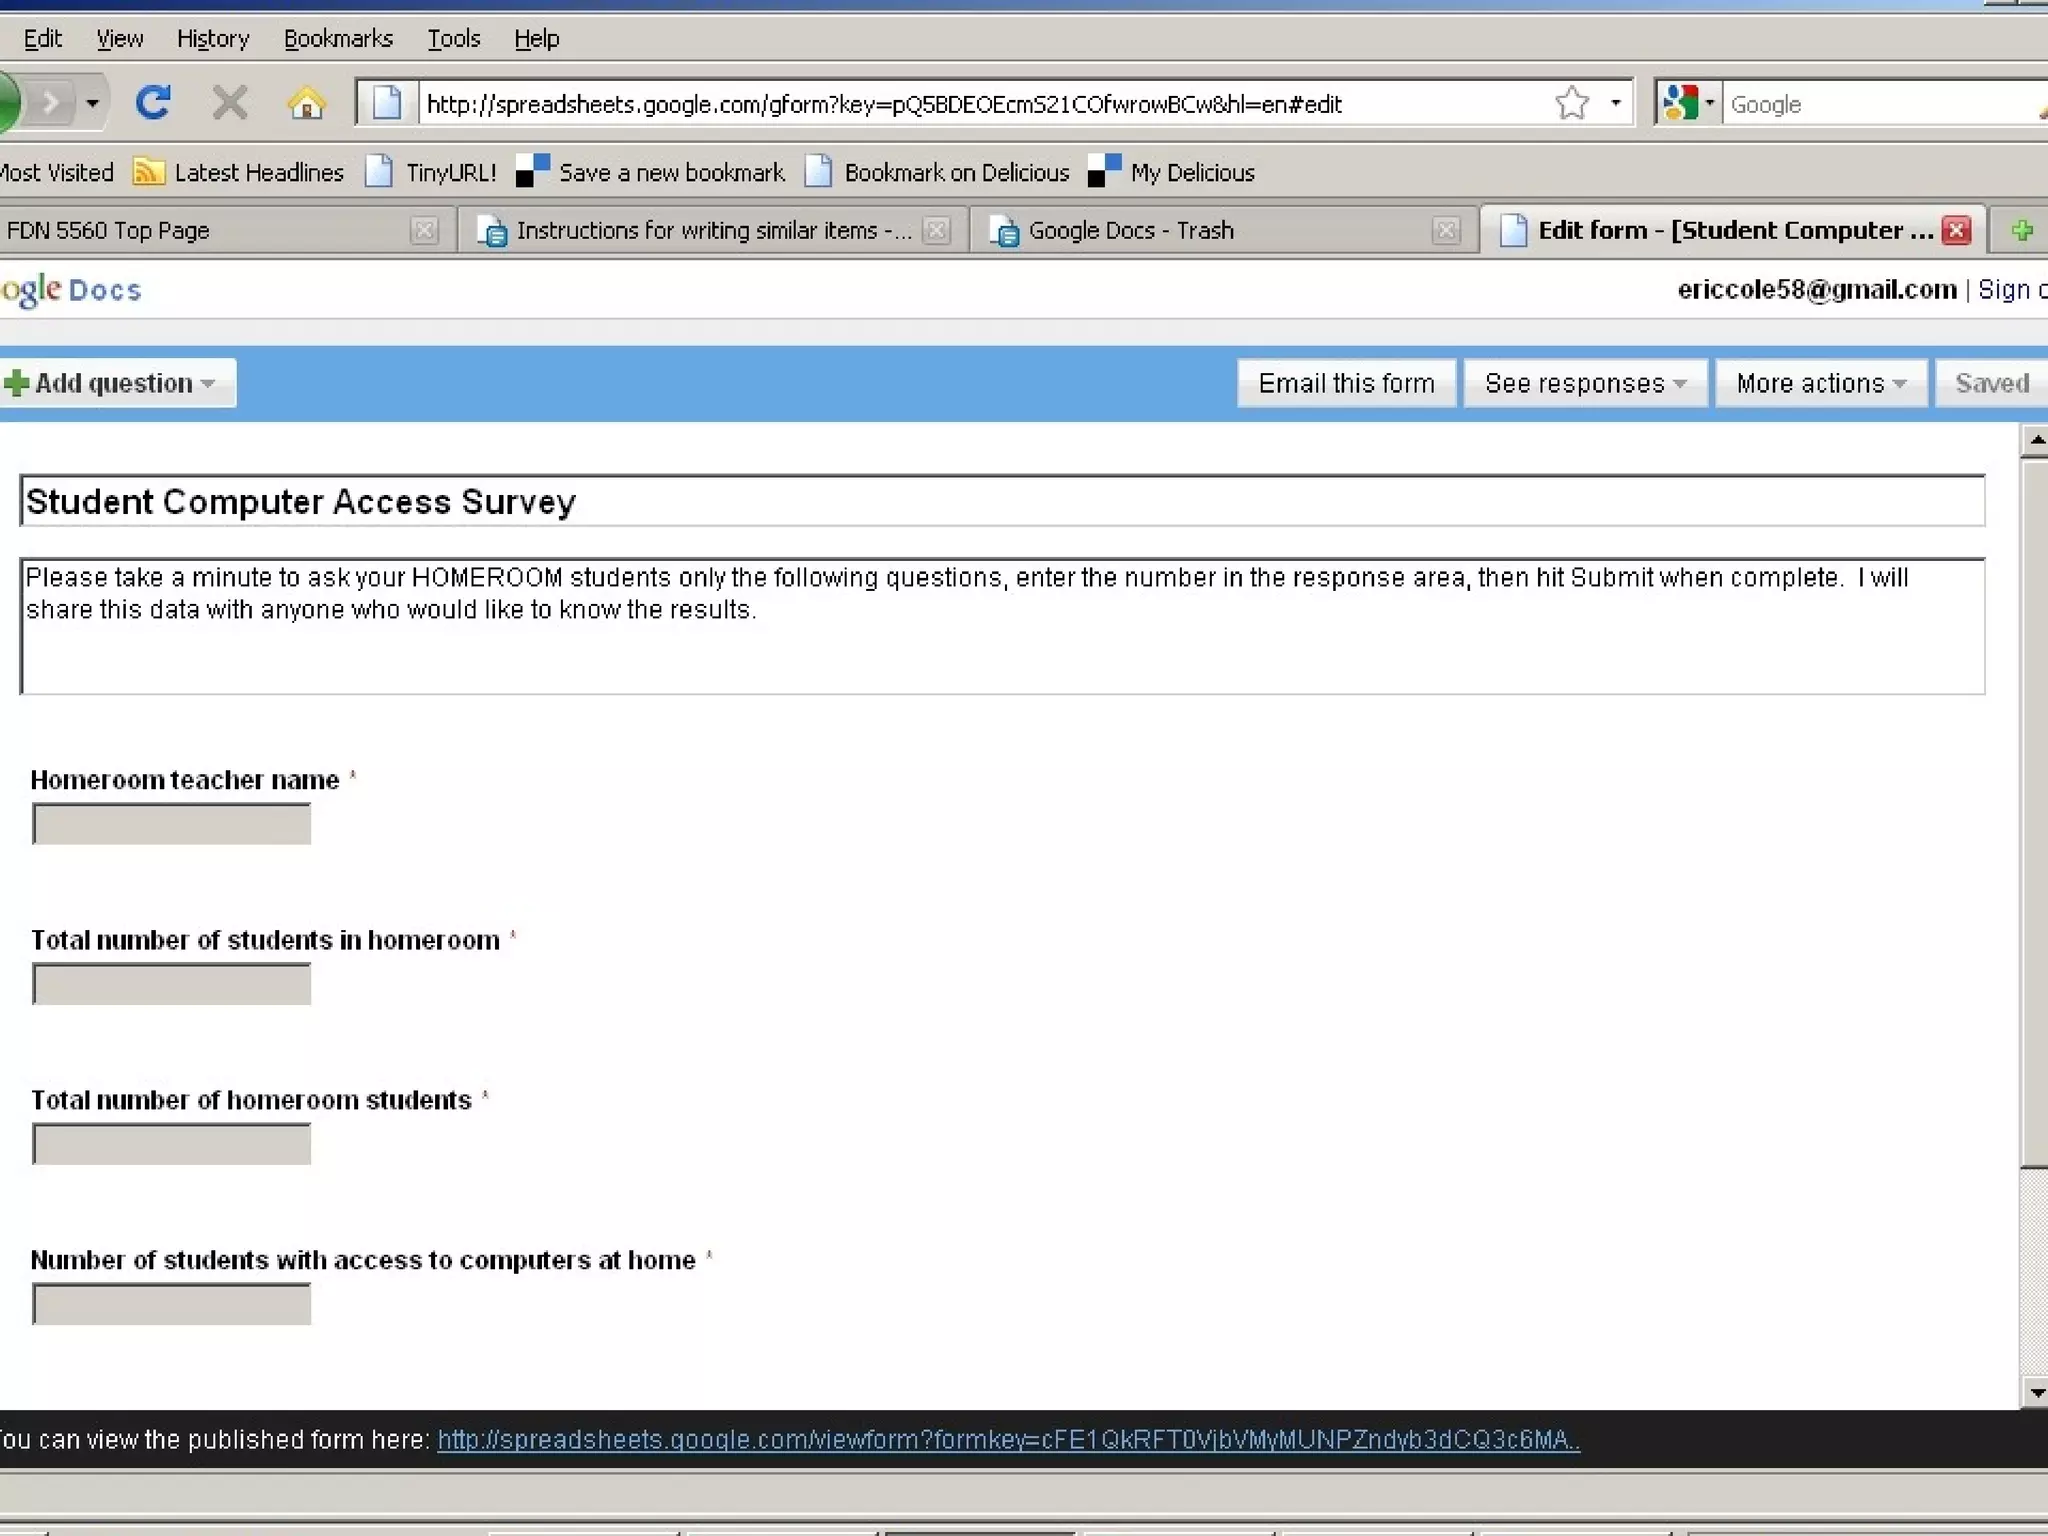Open a new tab with plus icon
This screenshot has width=2048, height=1536.
coord(2022,231)
